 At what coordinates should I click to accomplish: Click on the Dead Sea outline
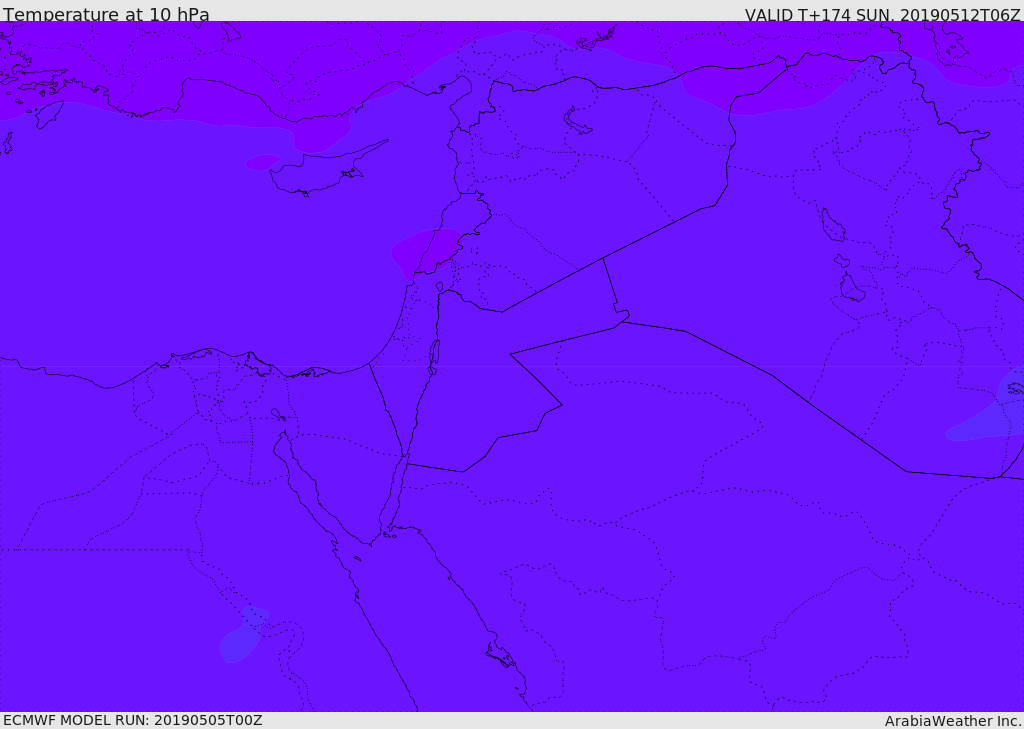(434, 355)
